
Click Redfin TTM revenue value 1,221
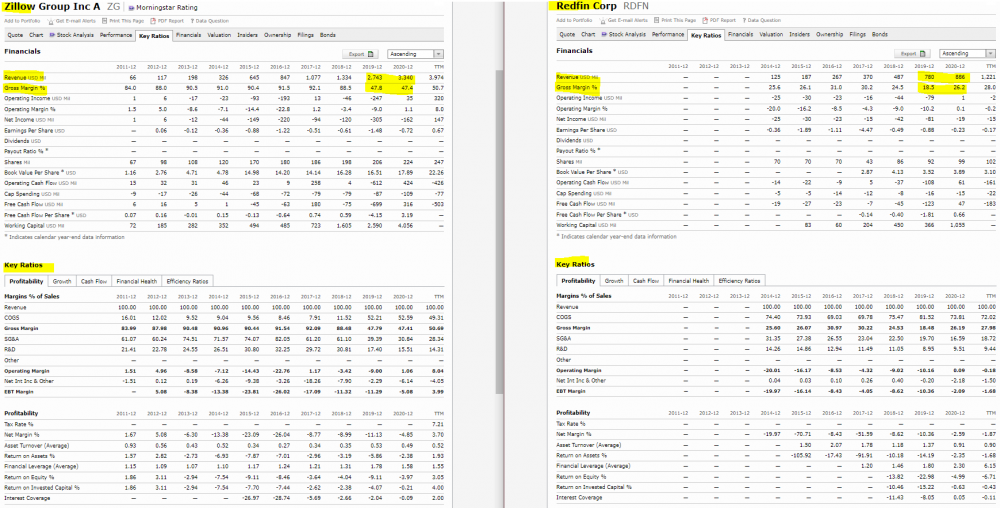coord(987,76)
